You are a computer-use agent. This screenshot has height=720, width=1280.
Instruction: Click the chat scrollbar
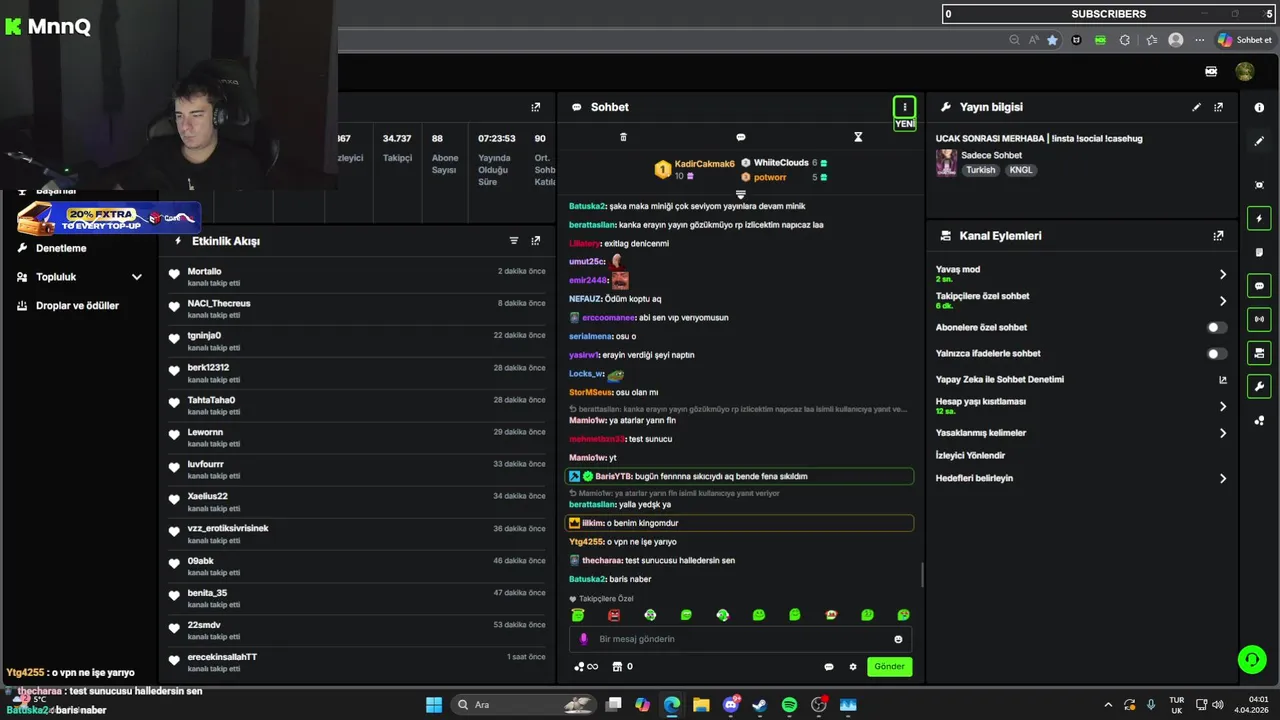point(922,575)
